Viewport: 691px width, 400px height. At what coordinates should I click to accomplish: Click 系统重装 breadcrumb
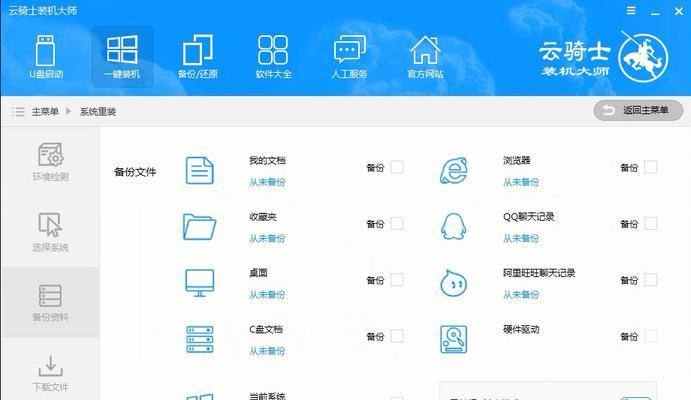[x=97, y=111]
